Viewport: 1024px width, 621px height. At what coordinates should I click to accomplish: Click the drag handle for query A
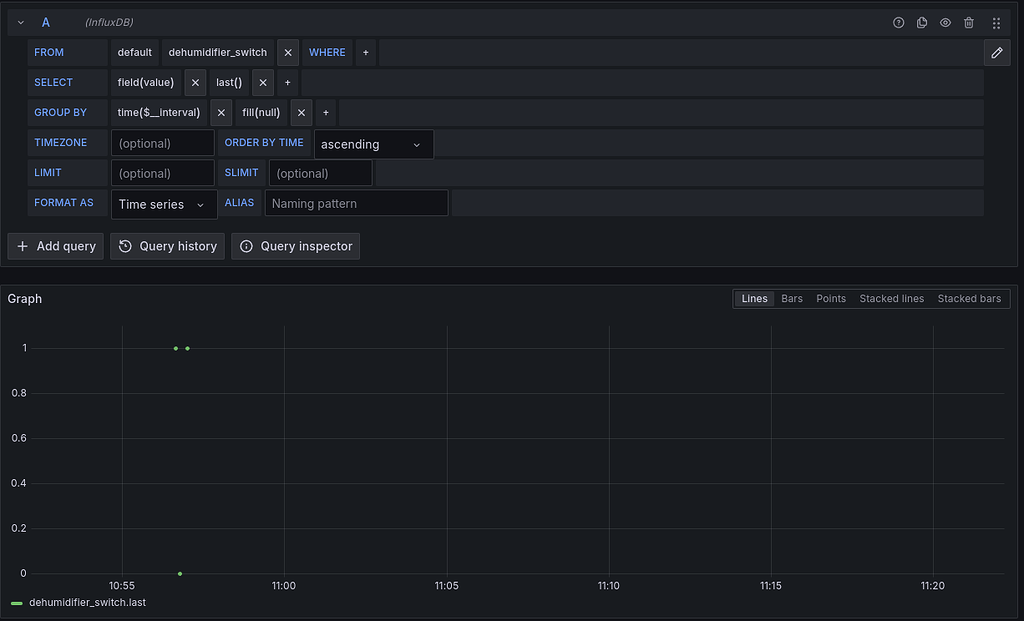tap(996, 22)
